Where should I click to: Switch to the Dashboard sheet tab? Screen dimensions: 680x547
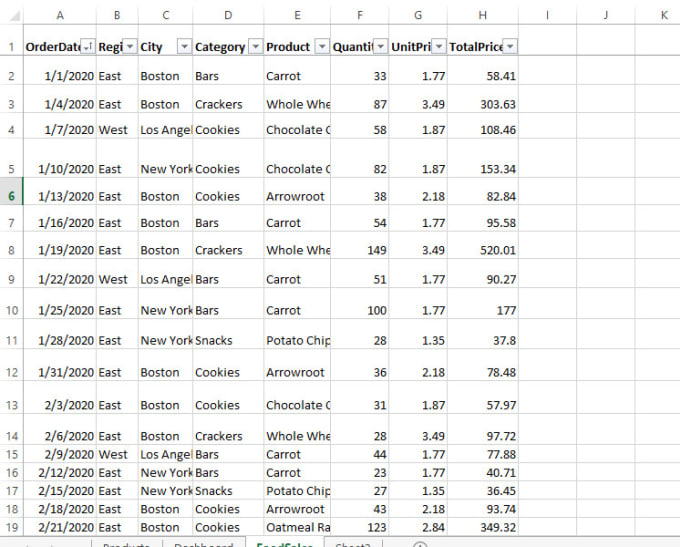(x=204, y=544)
